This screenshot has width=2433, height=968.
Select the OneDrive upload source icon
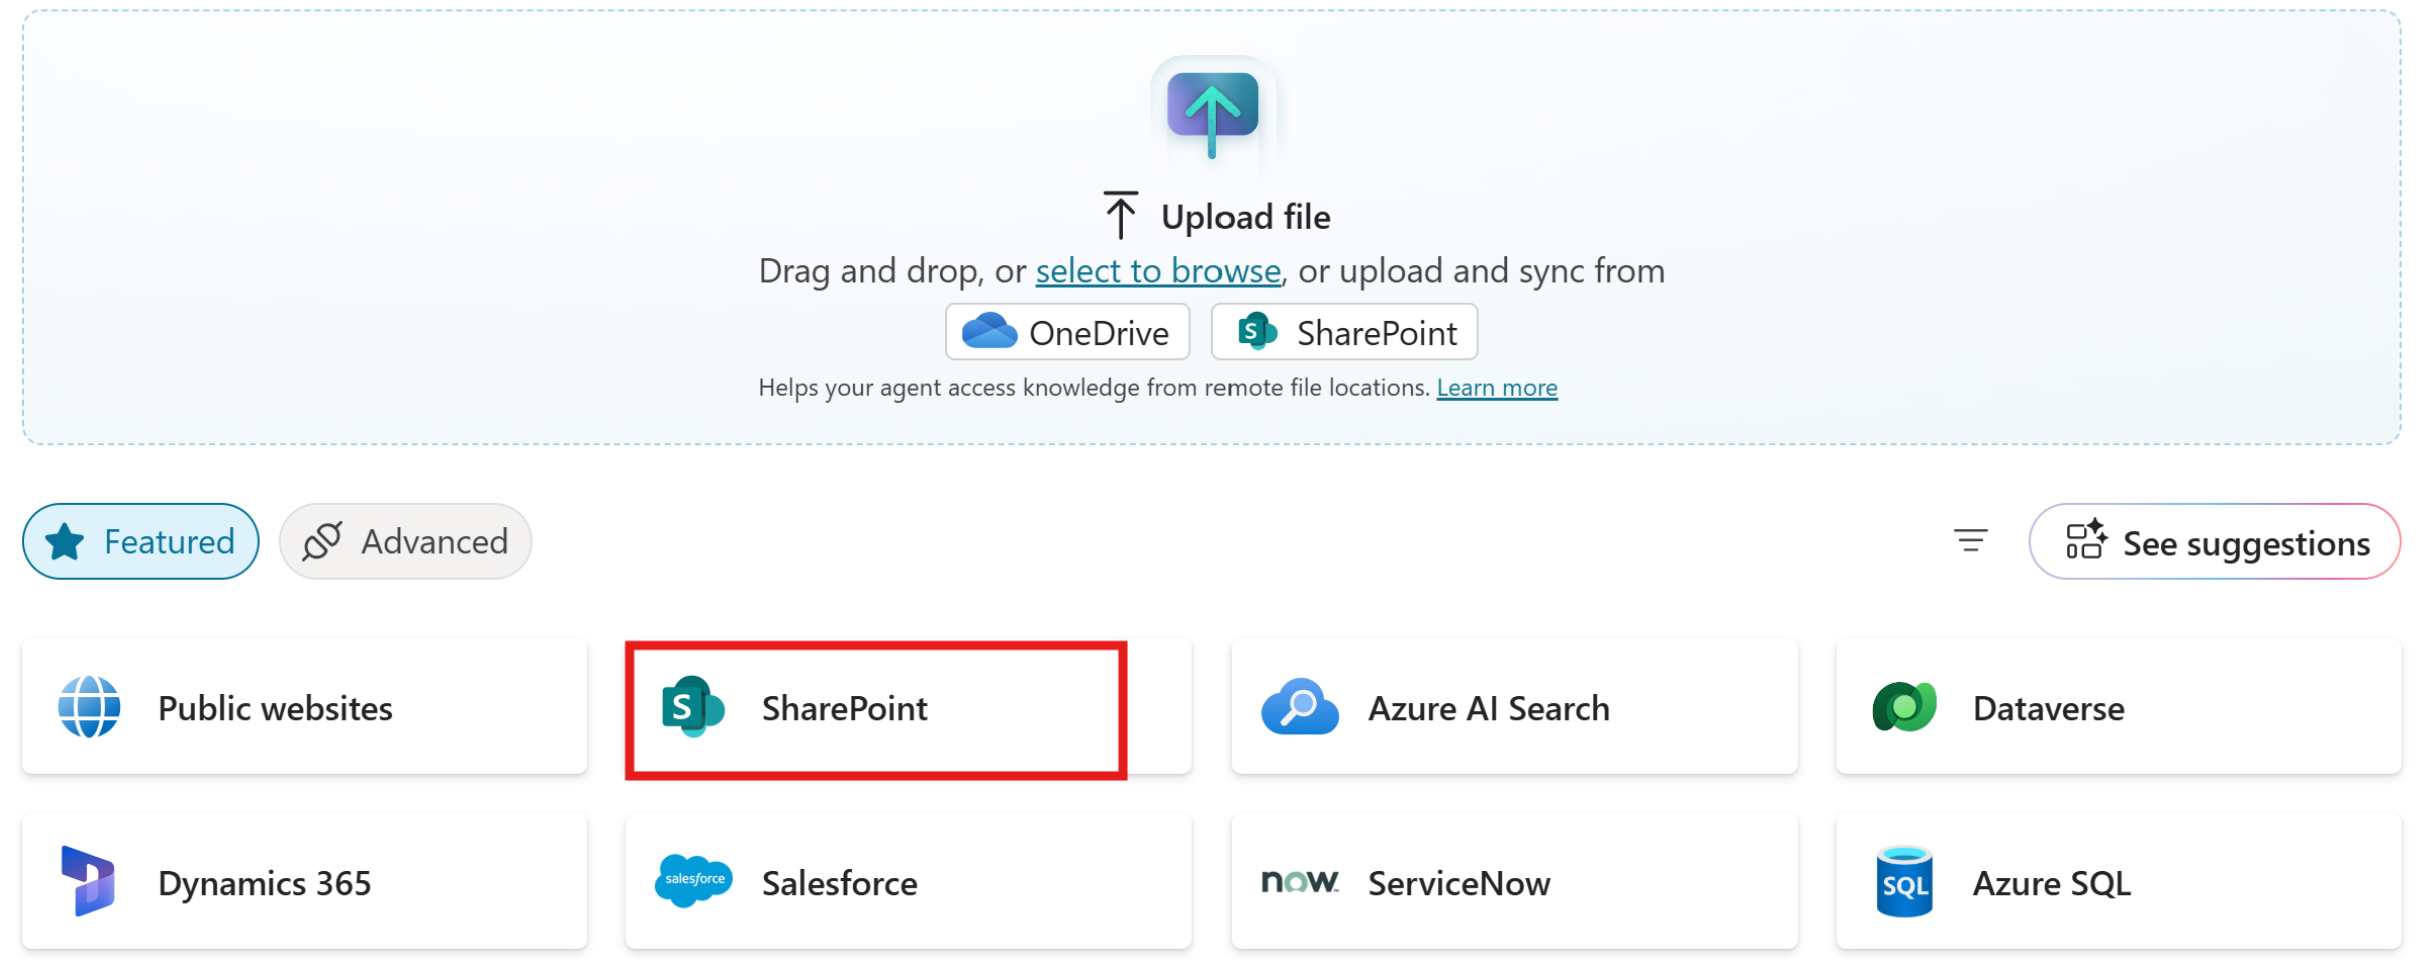[991, 331]
